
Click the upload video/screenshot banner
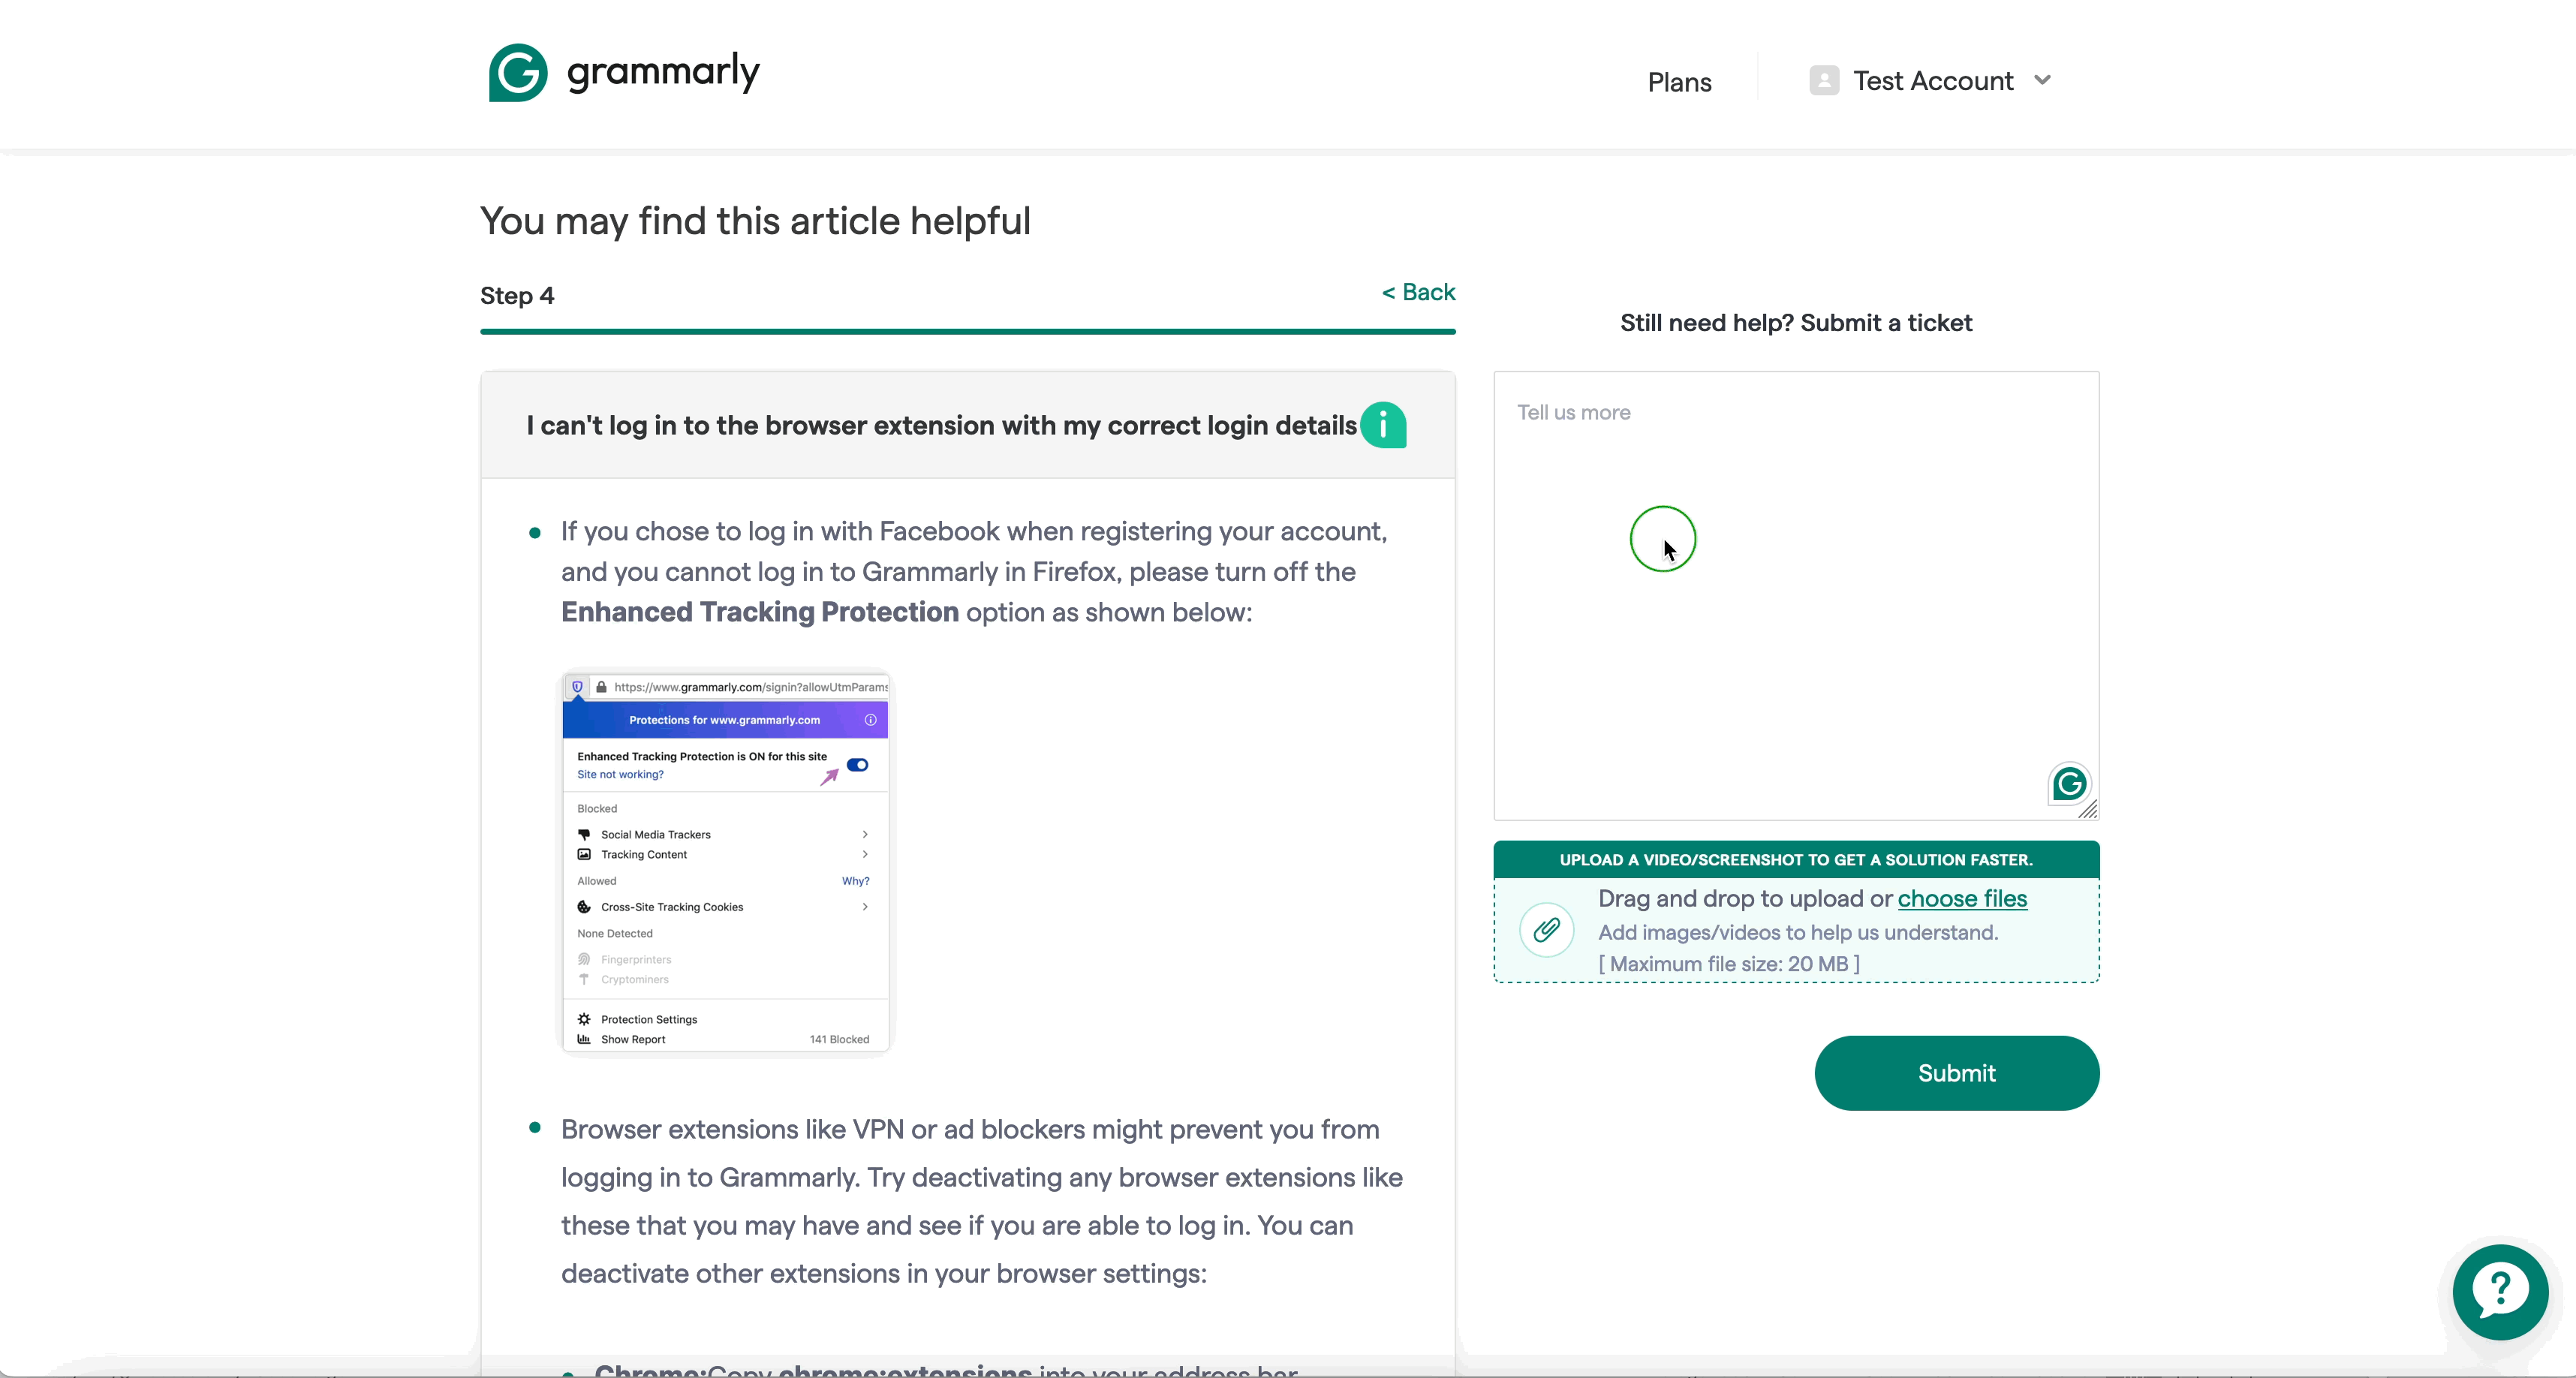[x=1796, y=860]
